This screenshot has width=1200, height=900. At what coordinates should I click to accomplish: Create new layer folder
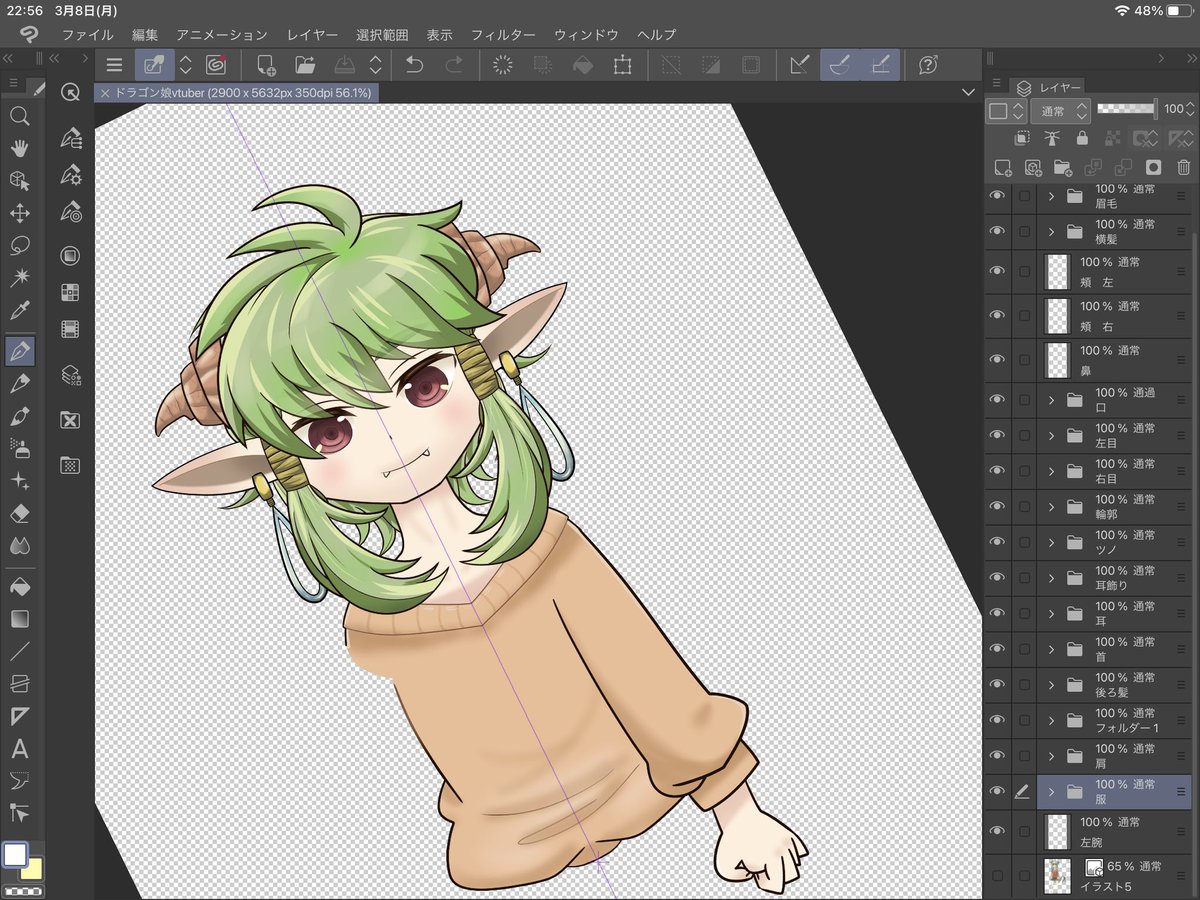tap(1063, 168)
